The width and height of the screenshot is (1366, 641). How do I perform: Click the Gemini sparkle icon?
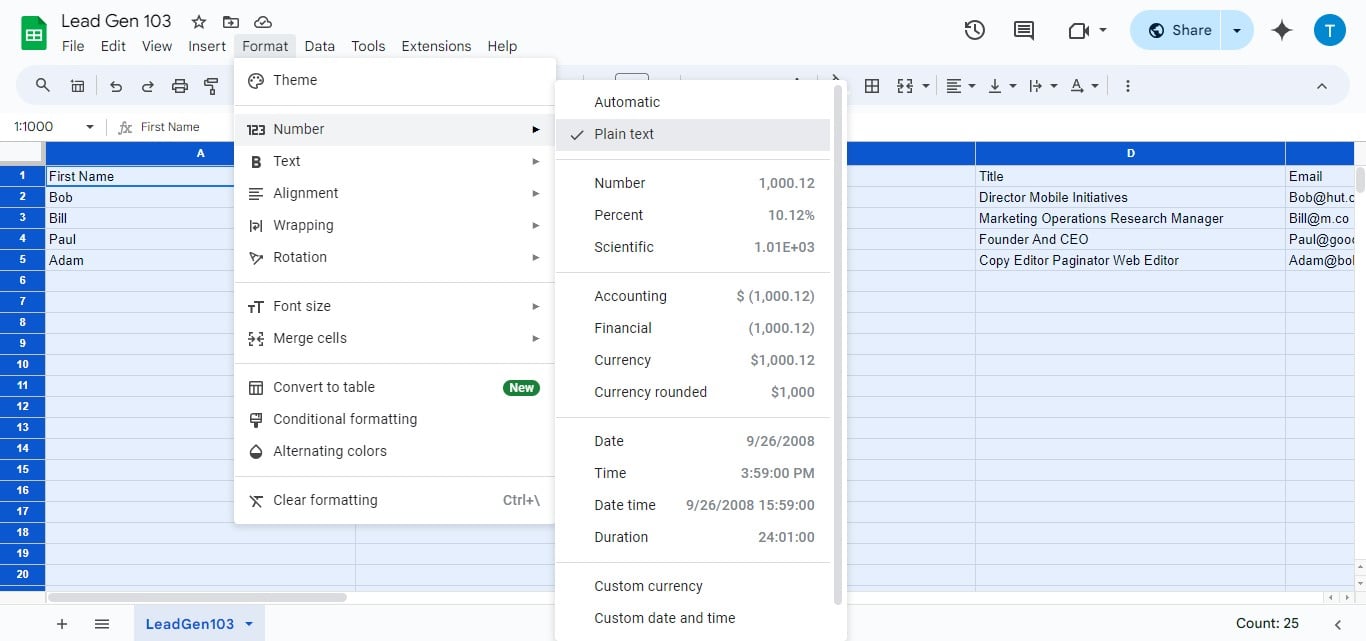[1281, 30]
